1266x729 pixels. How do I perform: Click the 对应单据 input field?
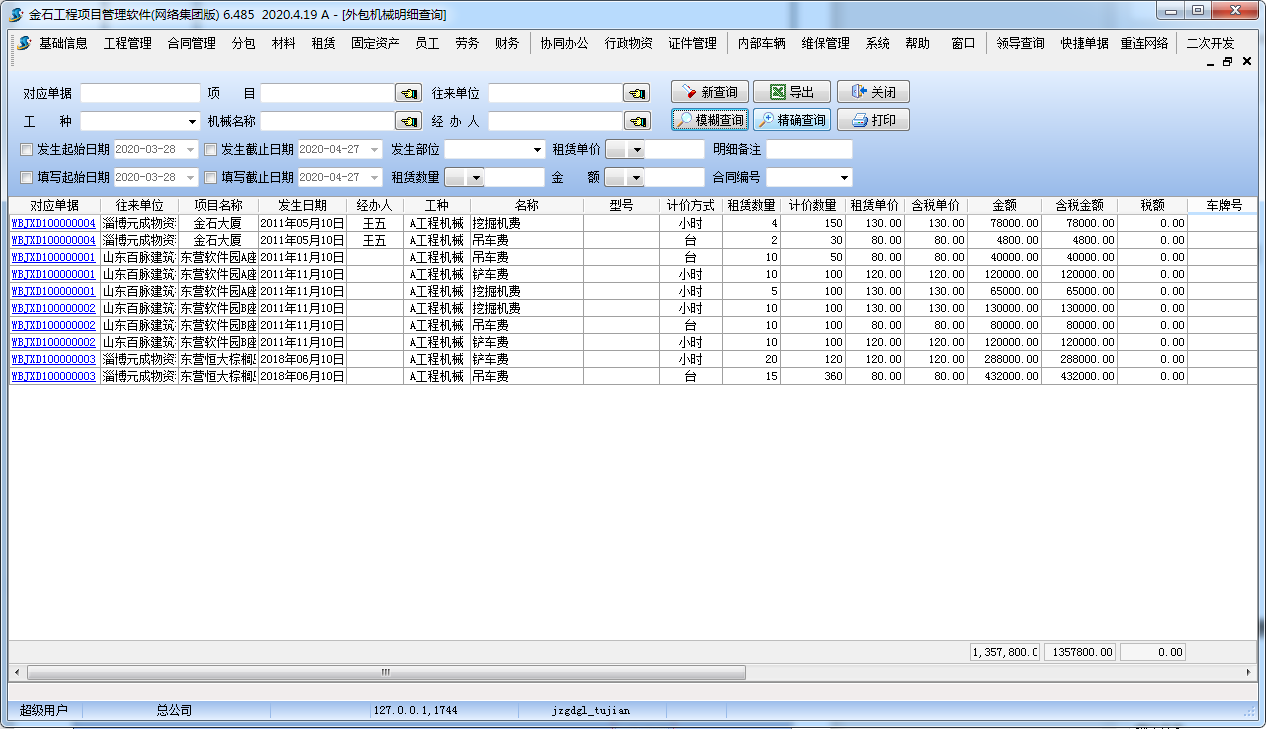pyautogui.click(x=140, y=93)
